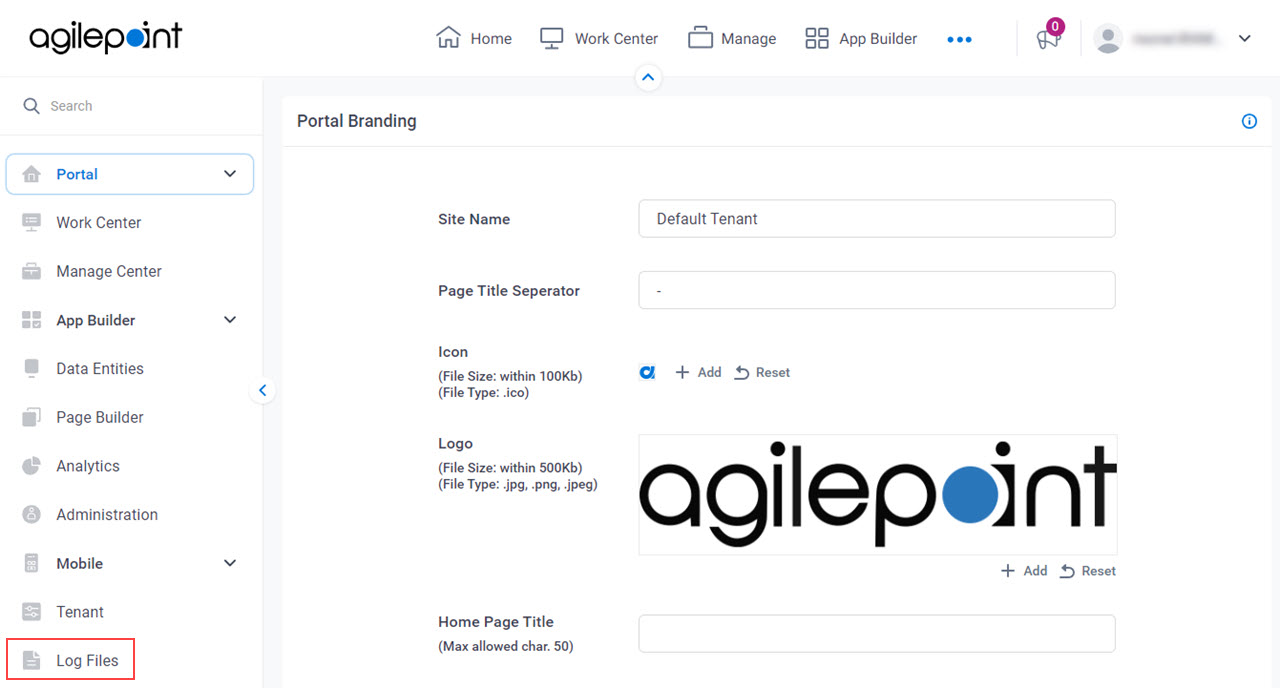The height and width of the screenshot is (688, 1280).
Task: Click the sidebar Search field
Action: pyautogui.click(x=131, y=106)
